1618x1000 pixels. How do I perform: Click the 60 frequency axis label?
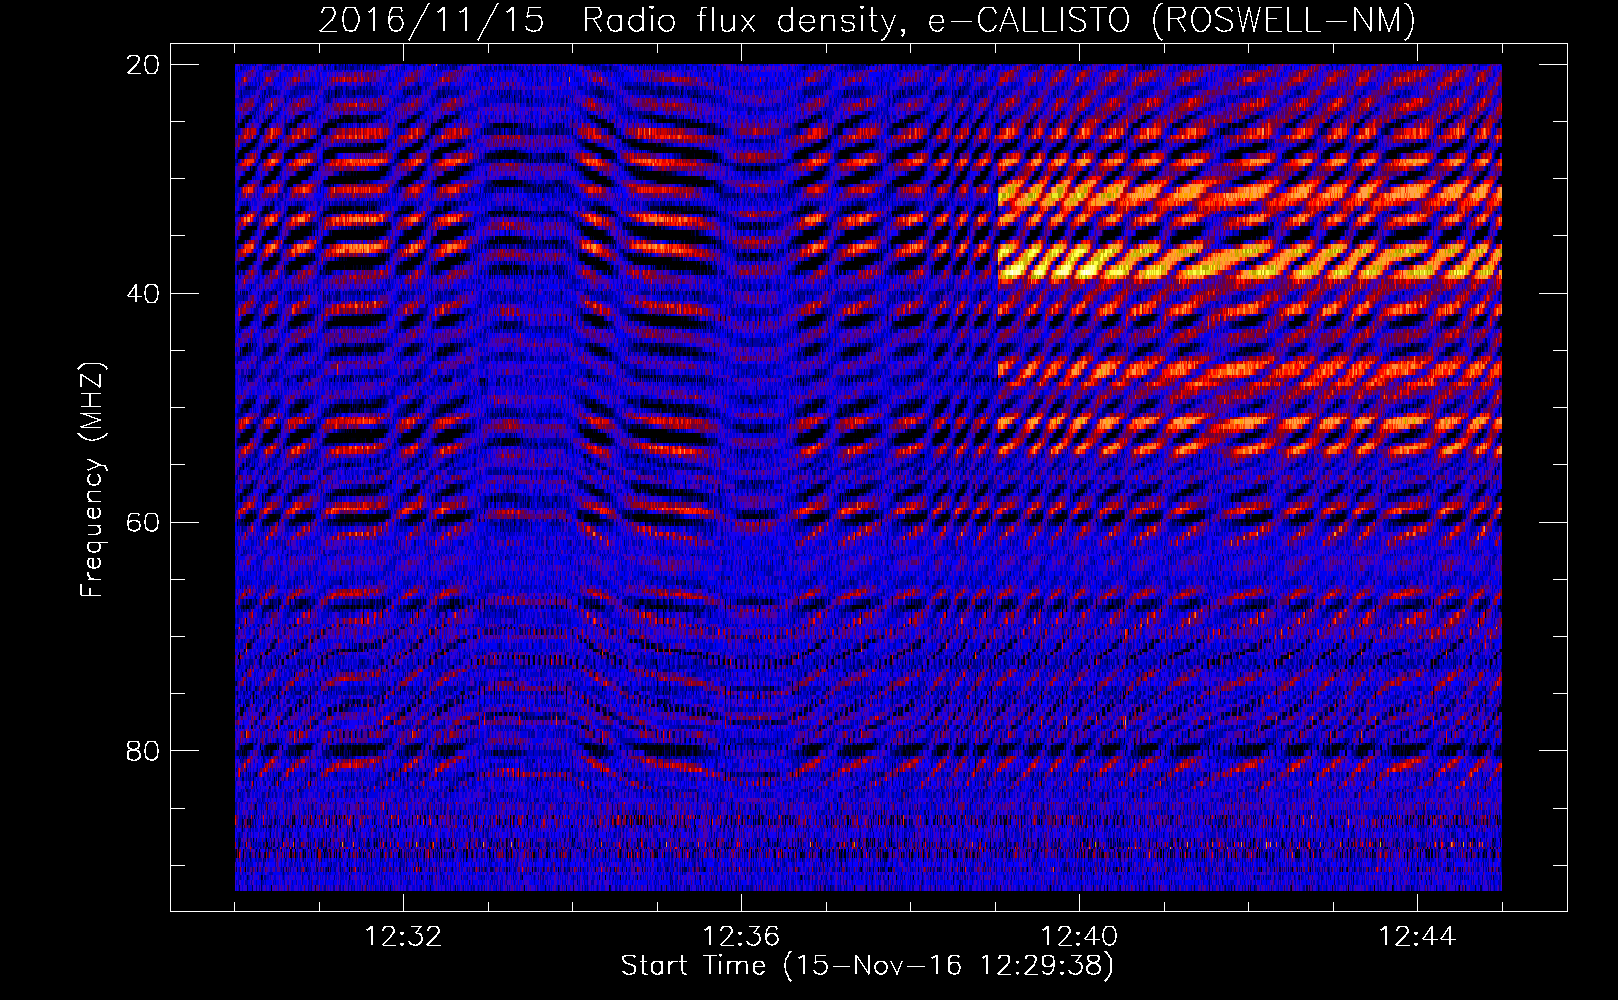point(143,522)
